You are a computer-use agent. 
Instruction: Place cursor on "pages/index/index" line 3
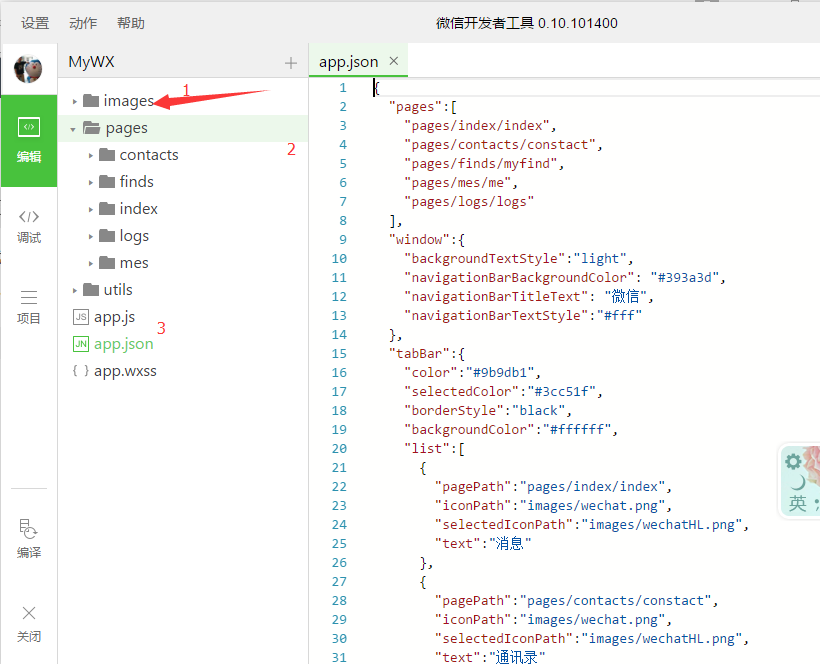(x=476, y=125)
